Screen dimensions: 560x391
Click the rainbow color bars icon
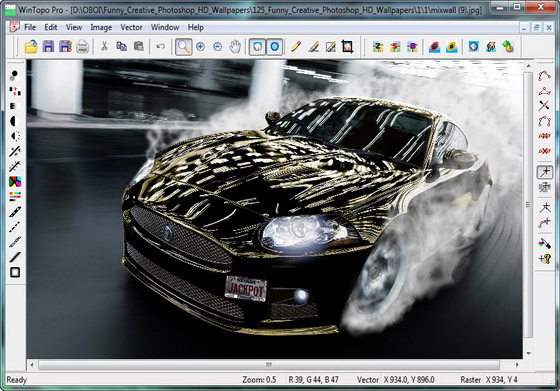coord(15,196)
